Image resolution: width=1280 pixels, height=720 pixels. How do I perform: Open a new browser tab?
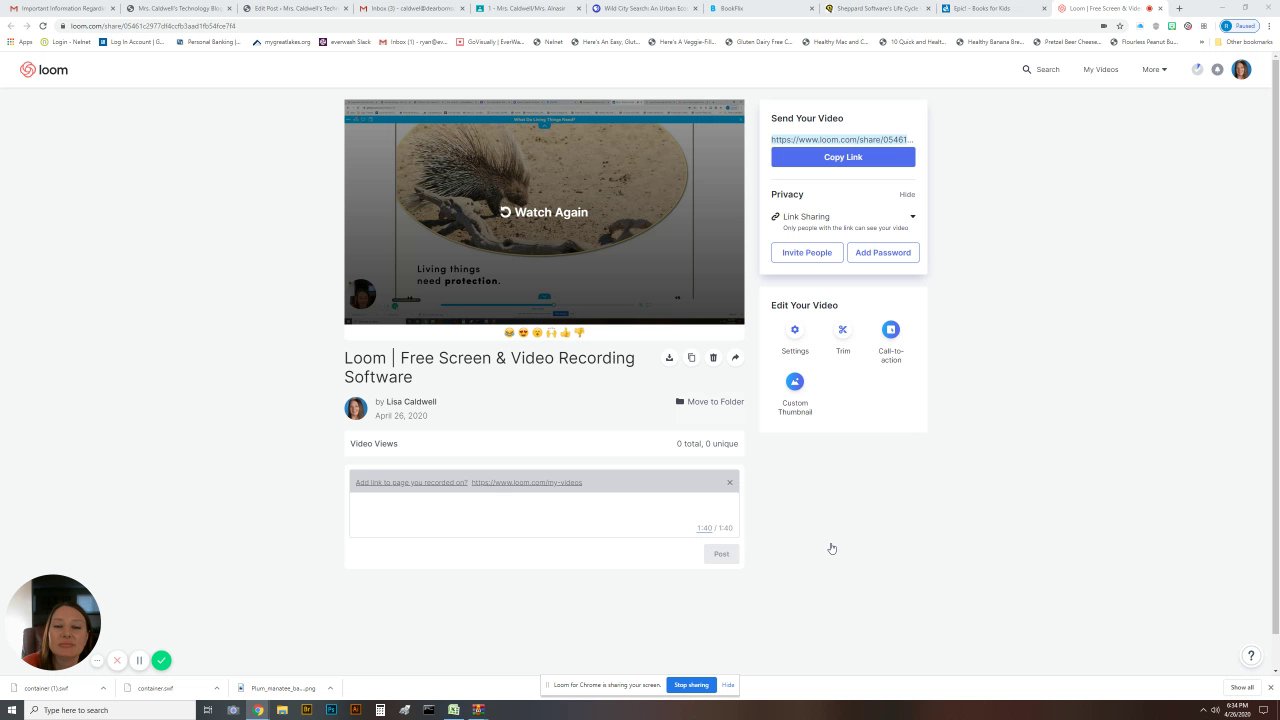(x=1179, y=8)
